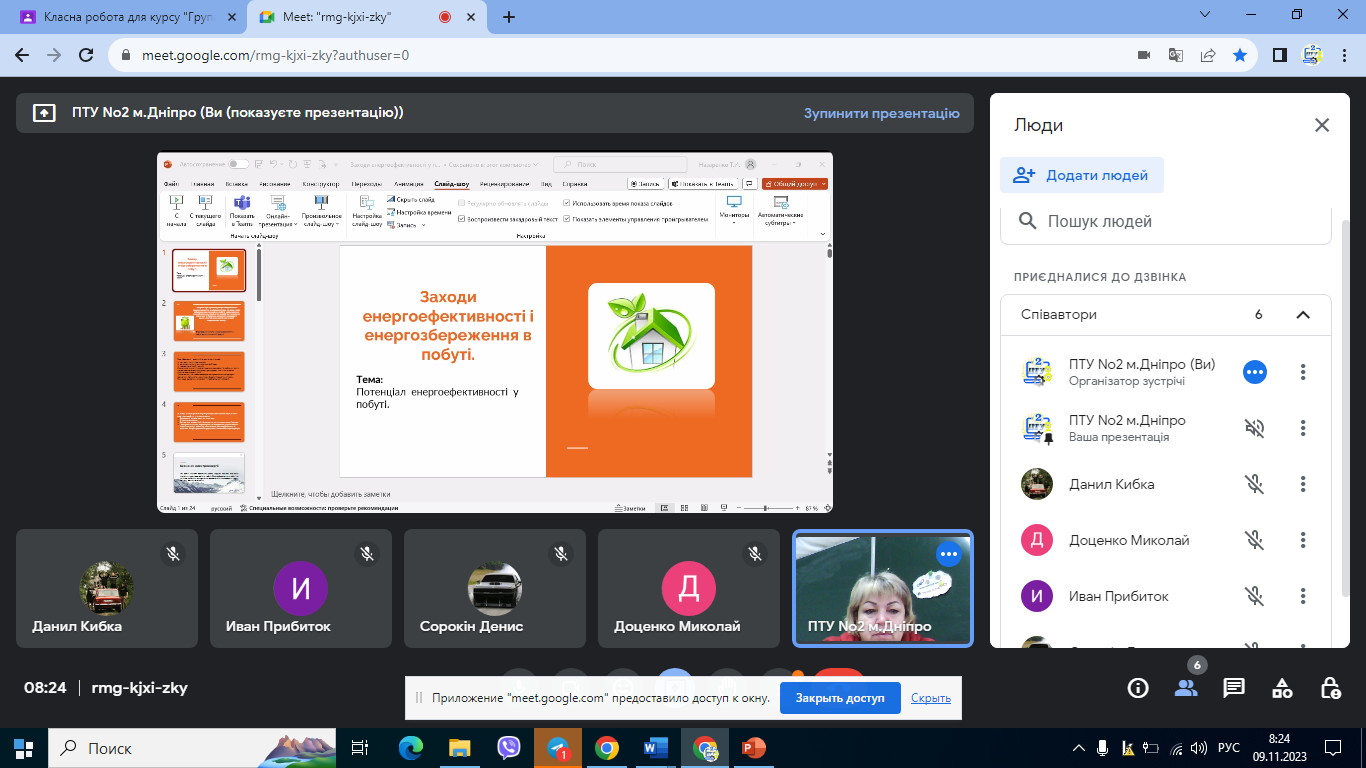Viewport: 1366px width, 768px height.
Task: Click Настройка времени in ribbon
Action: pyautogui.click(x=419, y=212)
